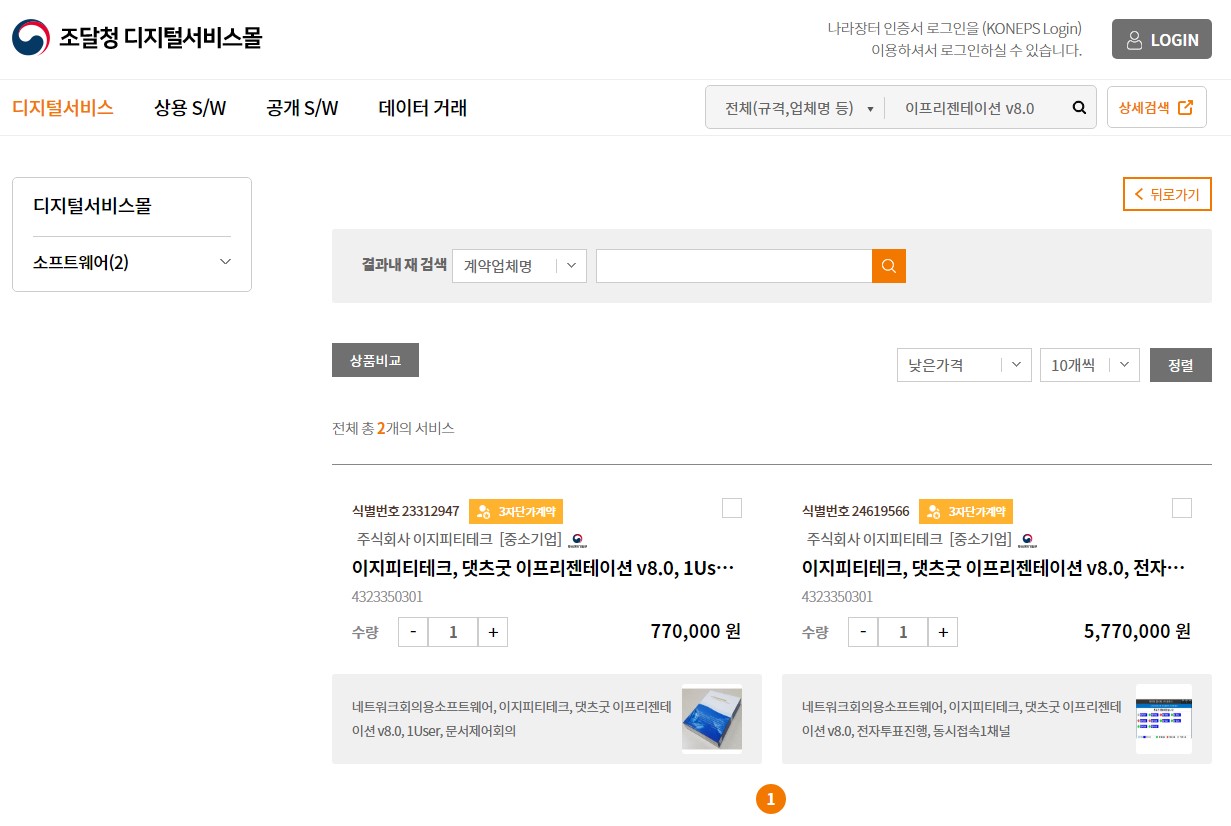Click the text 식별번호 24619566
The width and height of the screenshot is (1231, 826).
click(856, 511)
